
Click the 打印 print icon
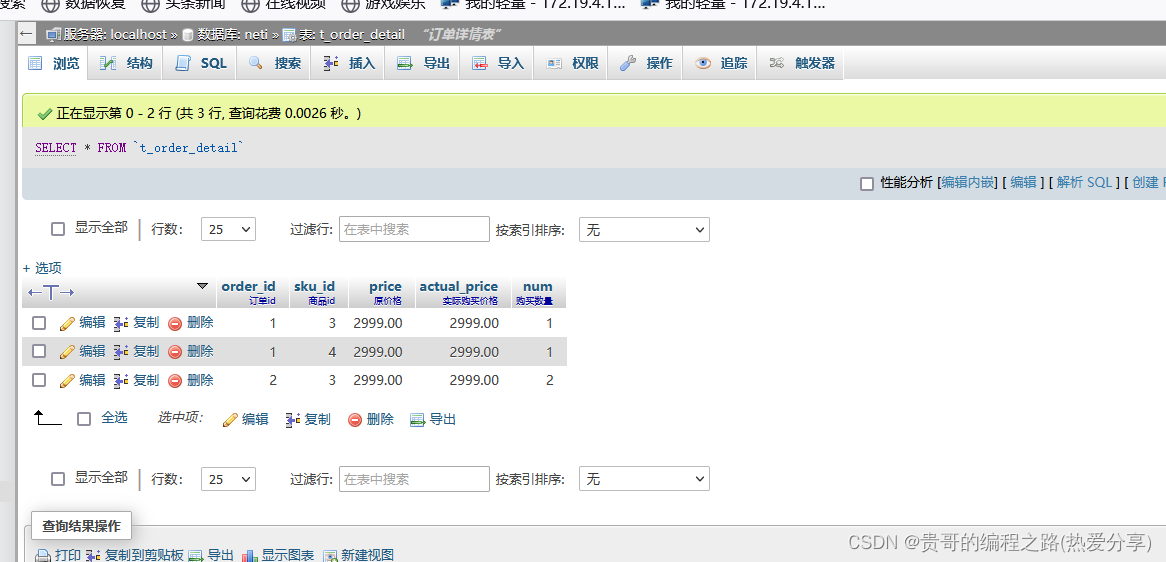pyautogui.click(x=44, y=555)
